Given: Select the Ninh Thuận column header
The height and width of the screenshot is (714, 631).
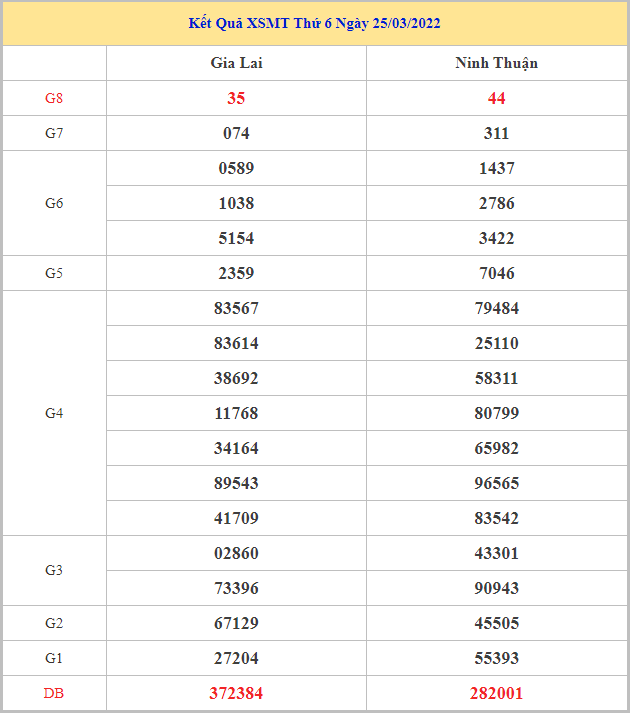Looking at the screenshot, I should coord(496,63).
